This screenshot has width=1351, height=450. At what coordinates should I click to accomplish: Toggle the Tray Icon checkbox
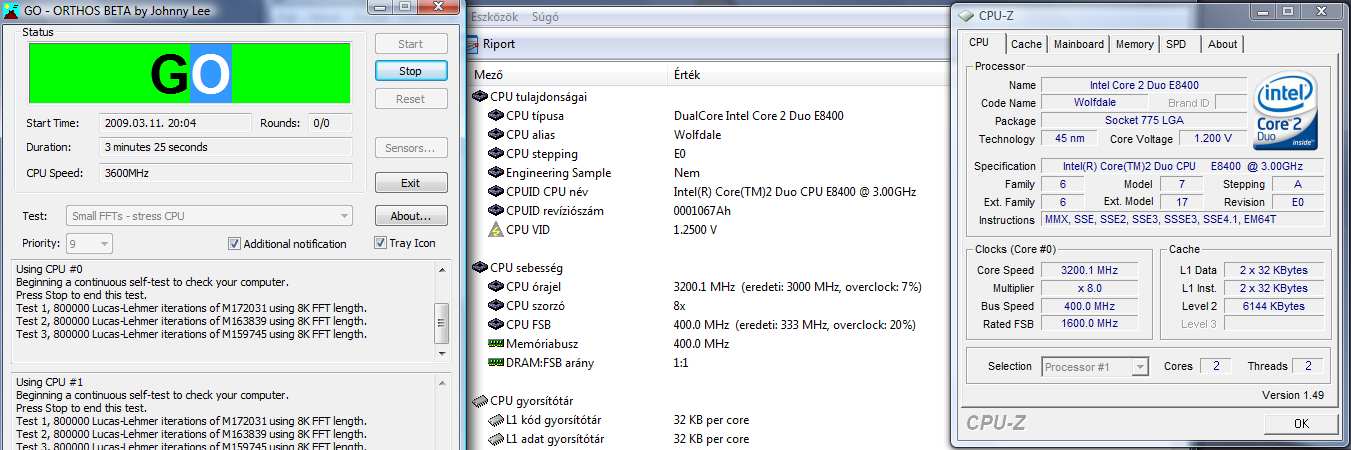coord(381,243)
